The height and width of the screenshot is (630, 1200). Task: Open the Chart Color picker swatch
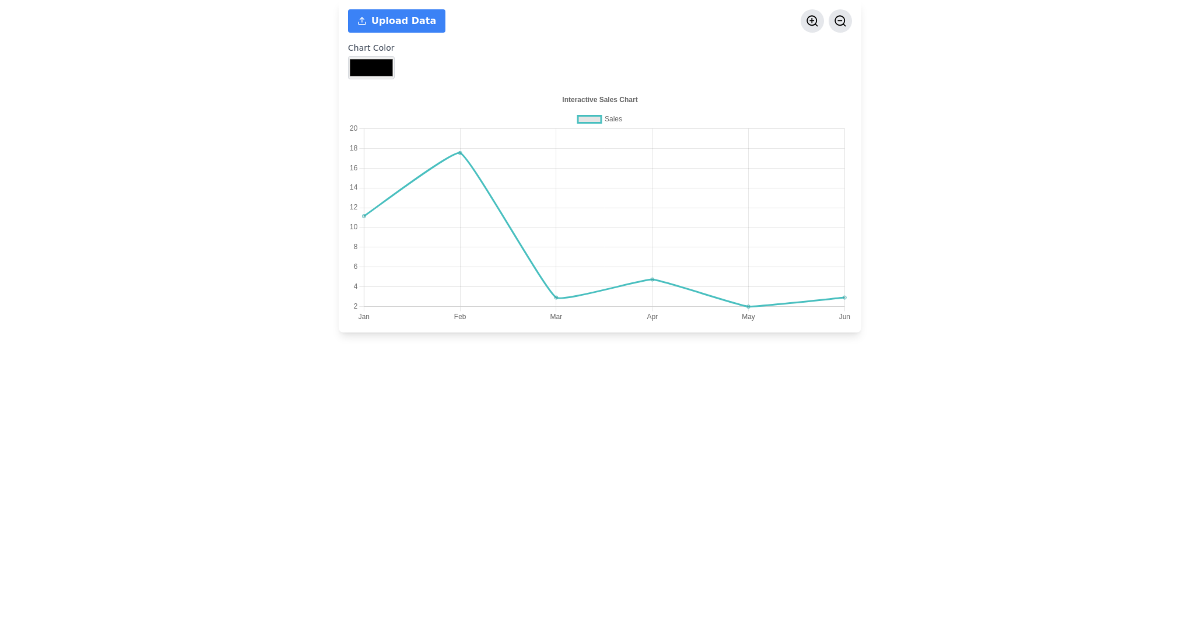(371, 67)
